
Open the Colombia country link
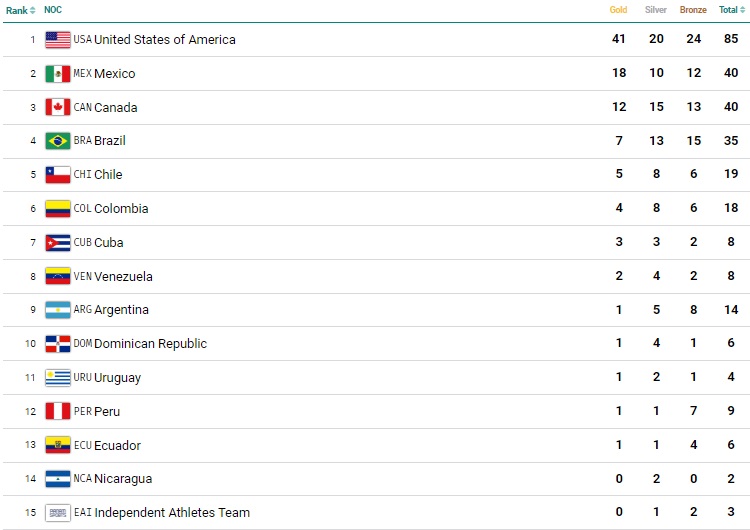tap(121, 209)
